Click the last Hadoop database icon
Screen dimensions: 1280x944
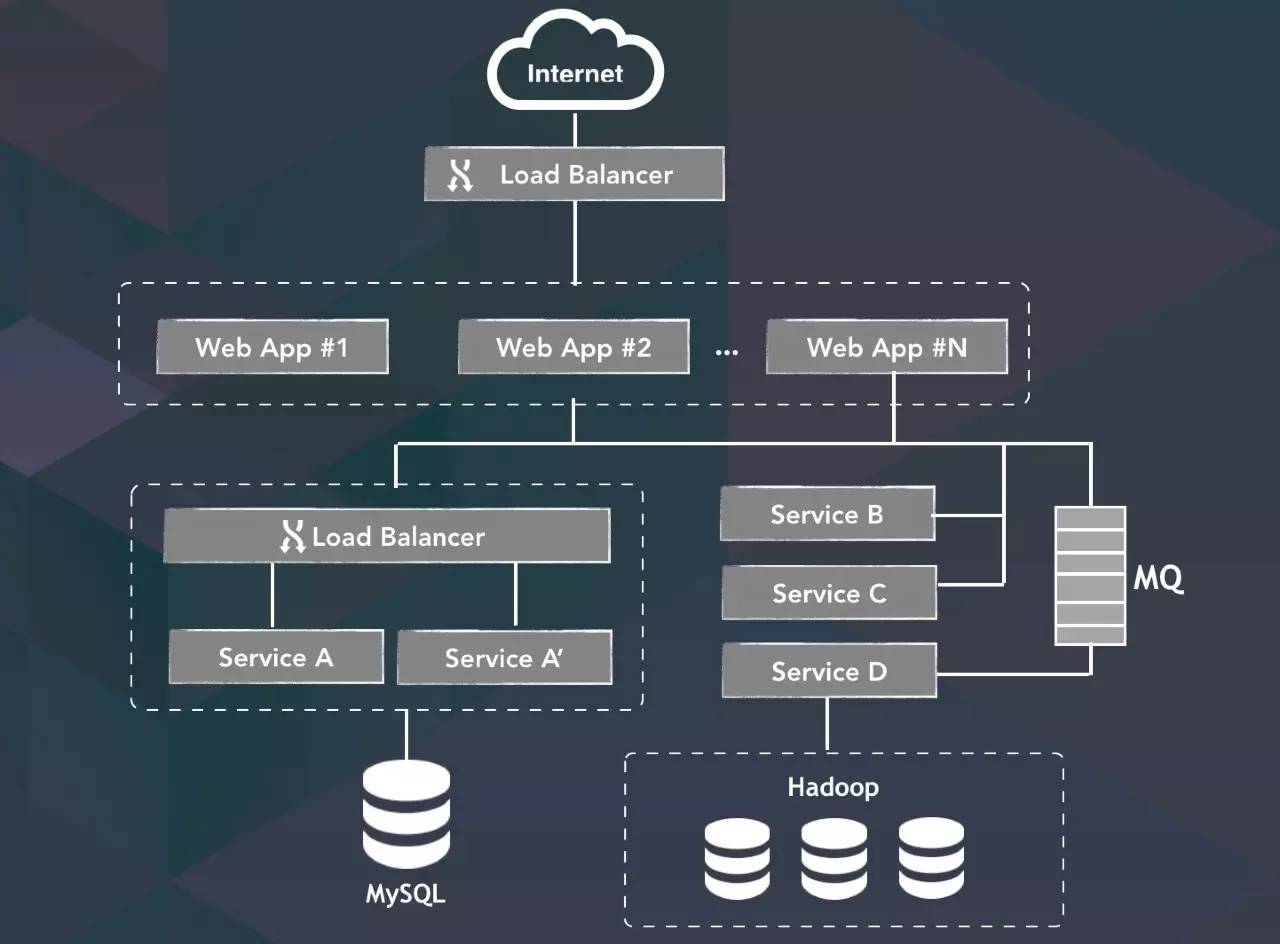click(x=931, y=858)
